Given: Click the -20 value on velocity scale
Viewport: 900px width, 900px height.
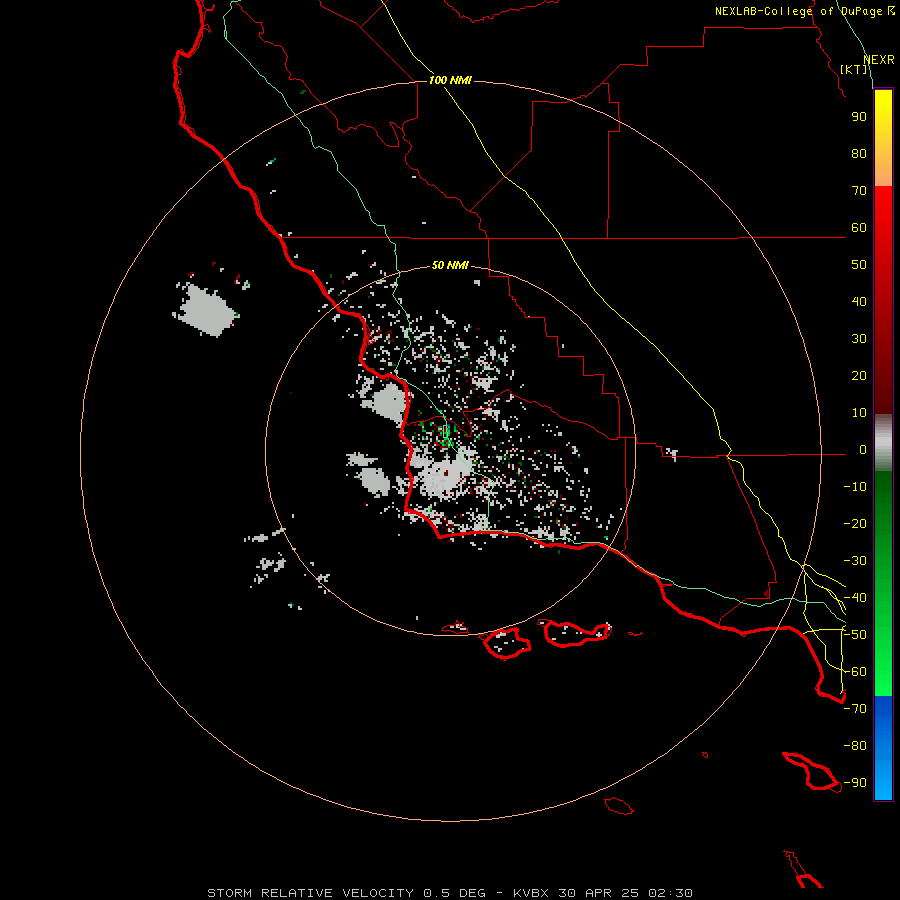Looking at the screenshot, I should coord(855,523).
